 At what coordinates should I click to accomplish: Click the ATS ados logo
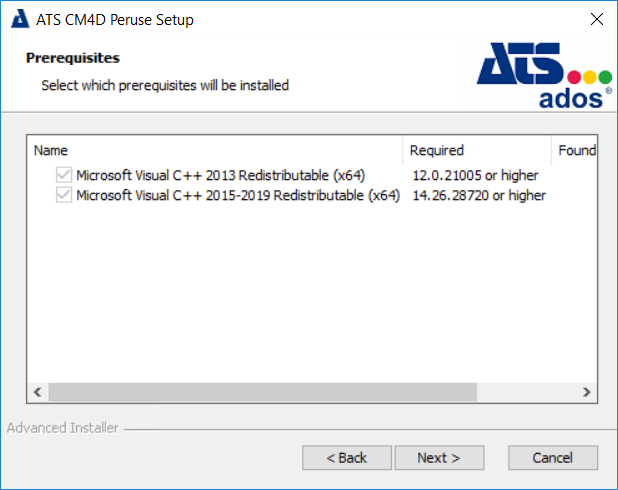point(545,75)
